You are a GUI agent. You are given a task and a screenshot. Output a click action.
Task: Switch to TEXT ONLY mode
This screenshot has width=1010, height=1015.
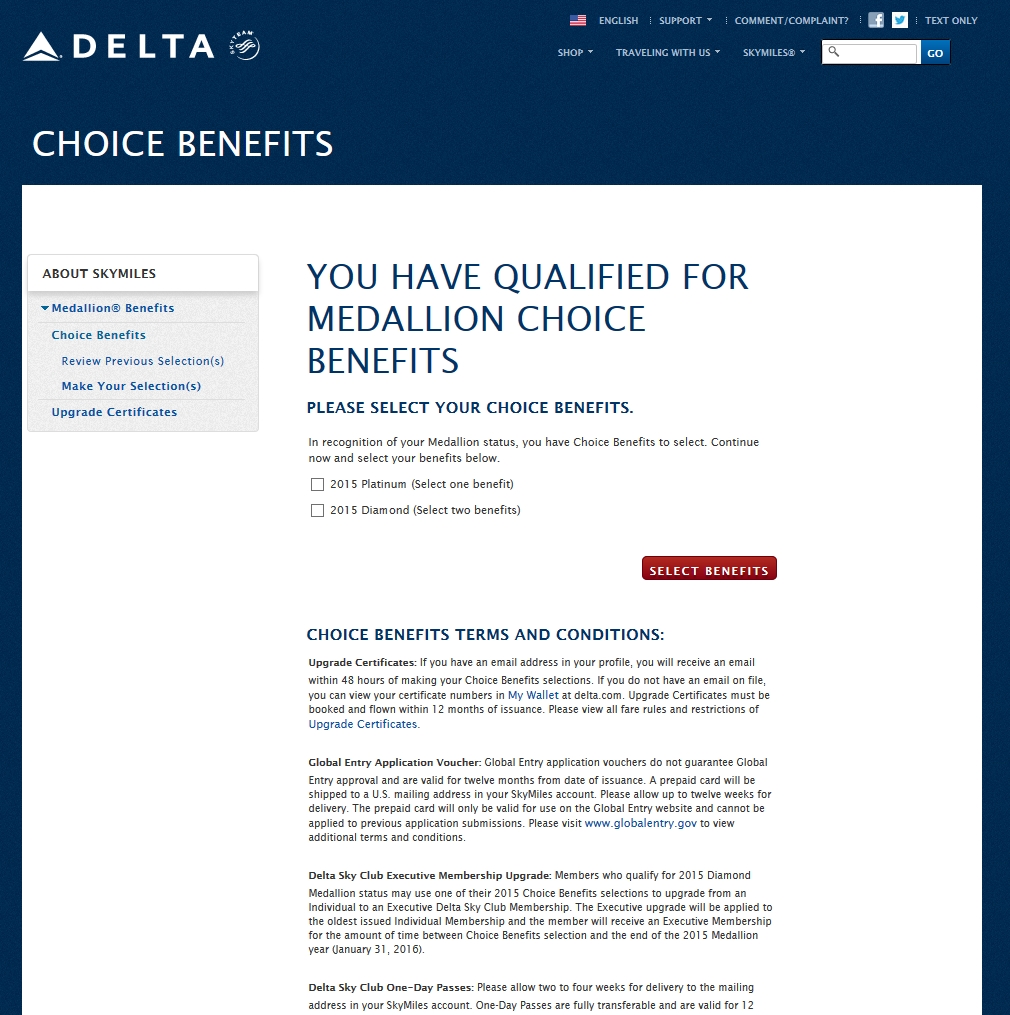click(949, 20)
